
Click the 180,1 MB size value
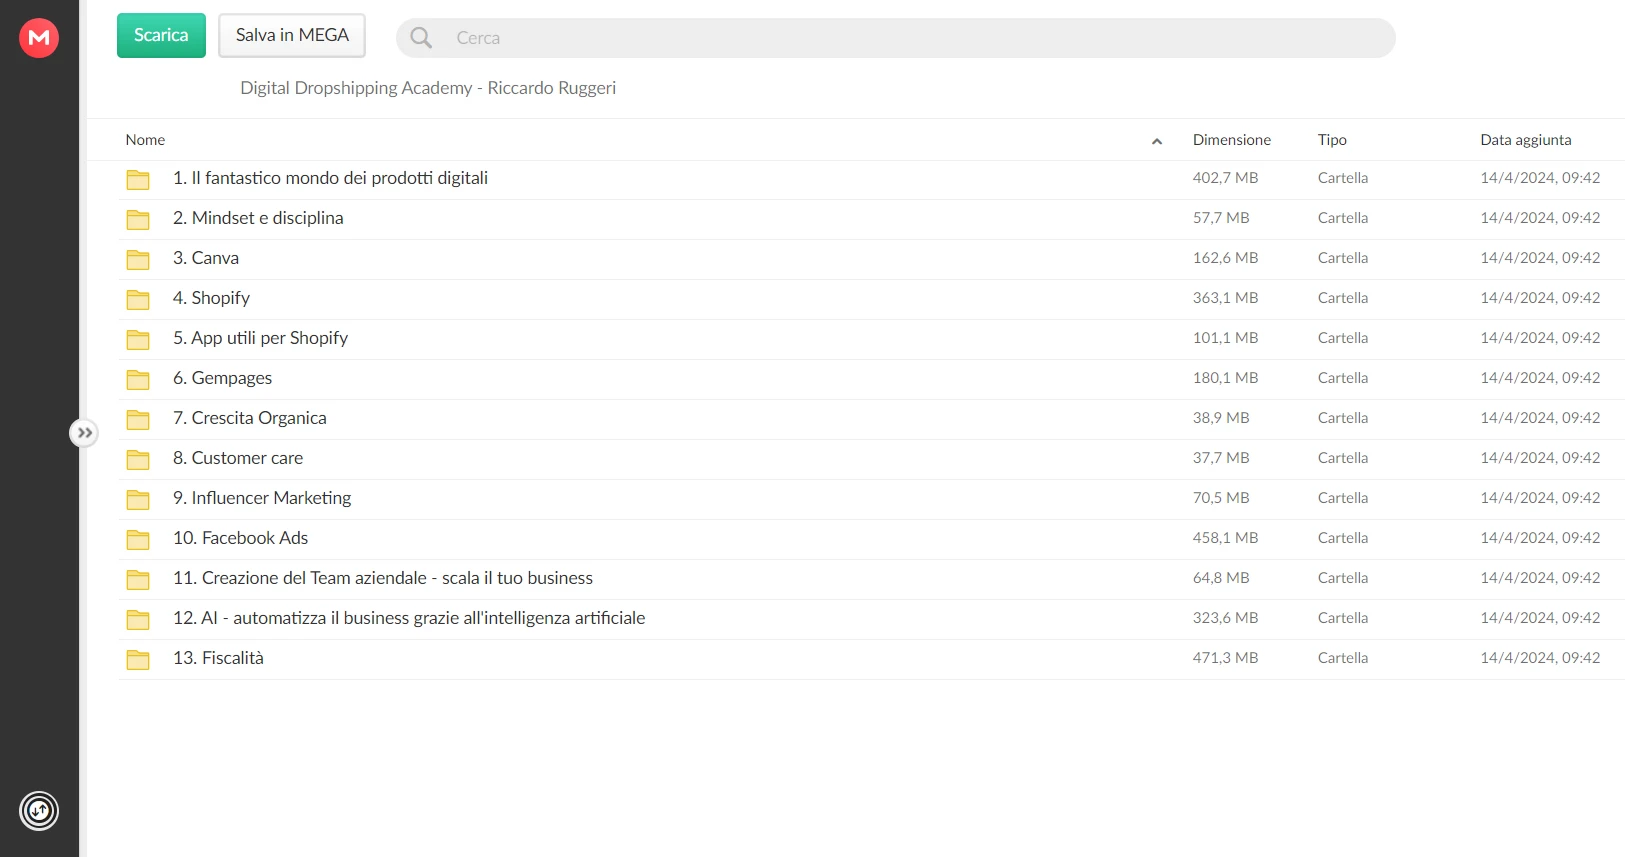pyautogui.click(x=1225, y=378)
